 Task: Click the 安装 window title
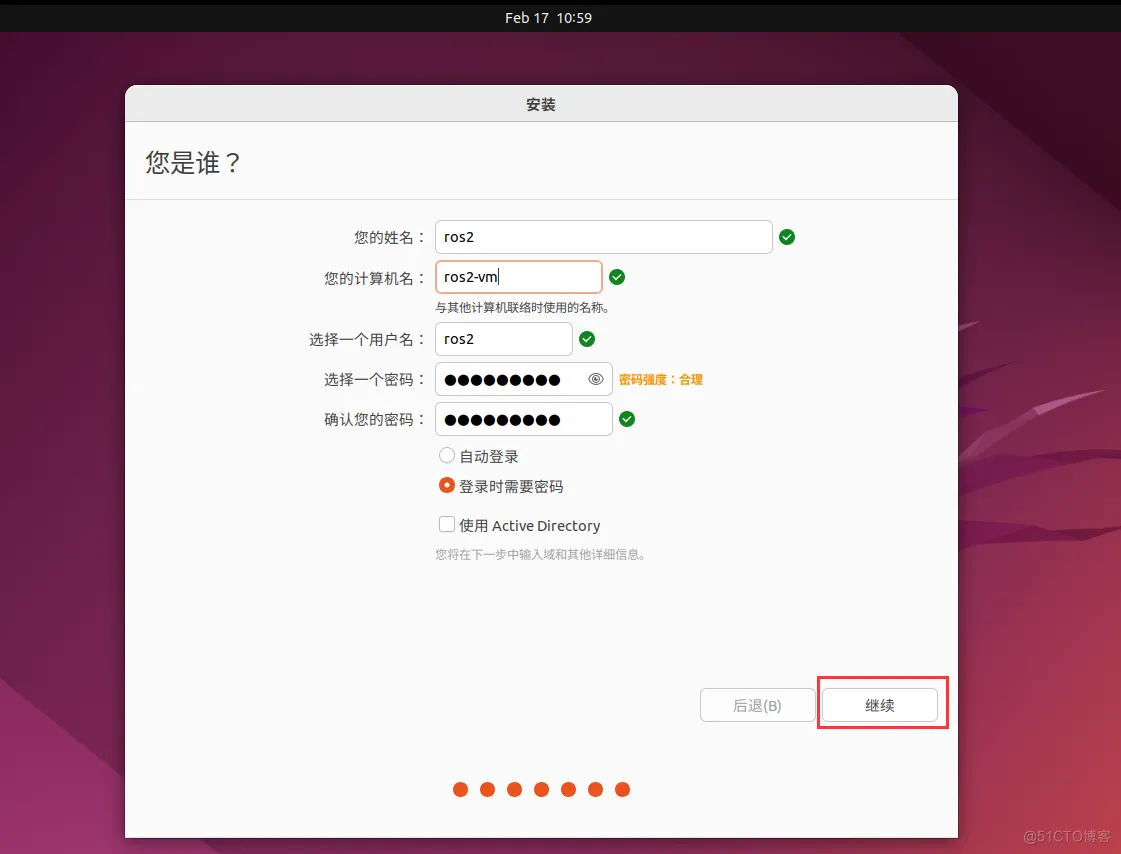[540, 104]
